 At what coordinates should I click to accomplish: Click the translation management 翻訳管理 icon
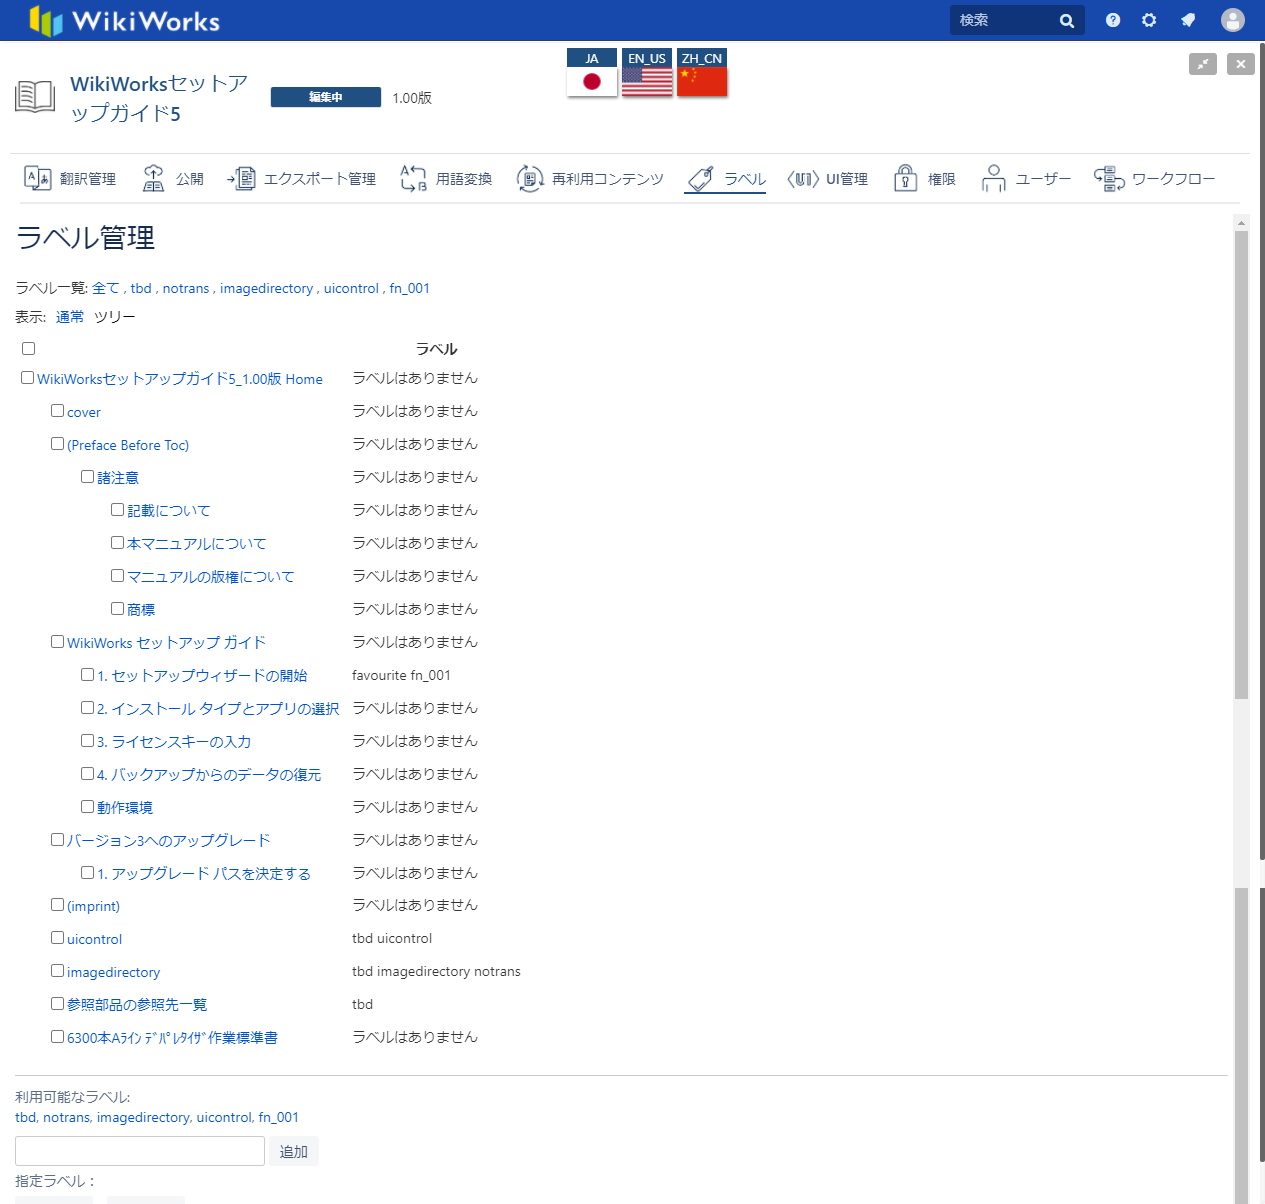[38, 178]
